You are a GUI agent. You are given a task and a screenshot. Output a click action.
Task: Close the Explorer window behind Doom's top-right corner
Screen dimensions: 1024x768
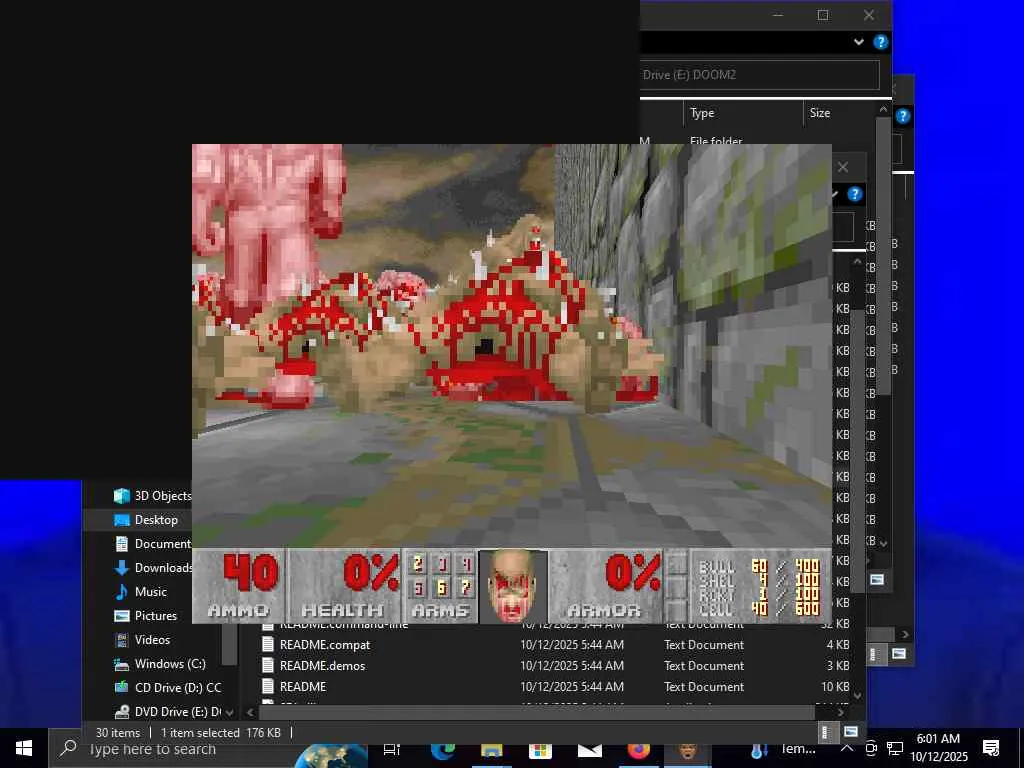[843, 167]
